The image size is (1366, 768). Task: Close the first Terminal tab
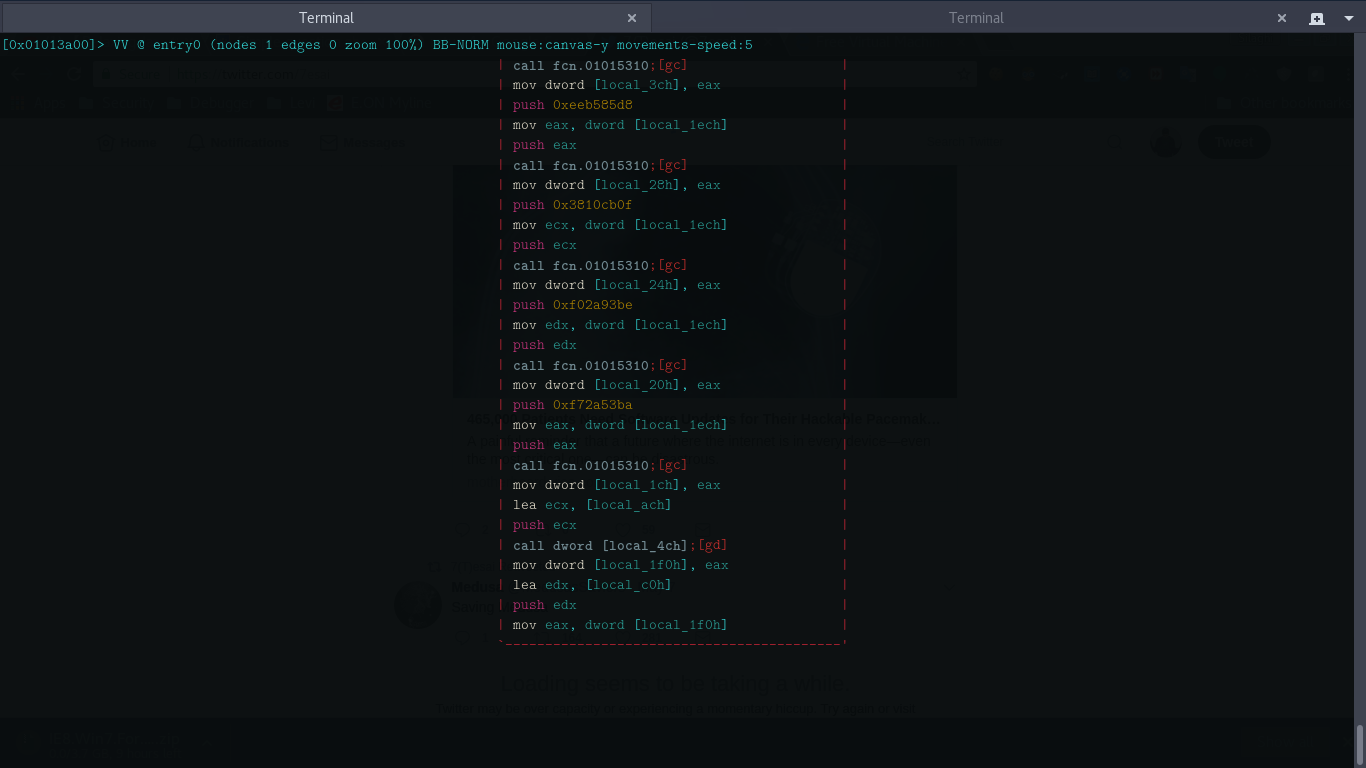[632, 18]
